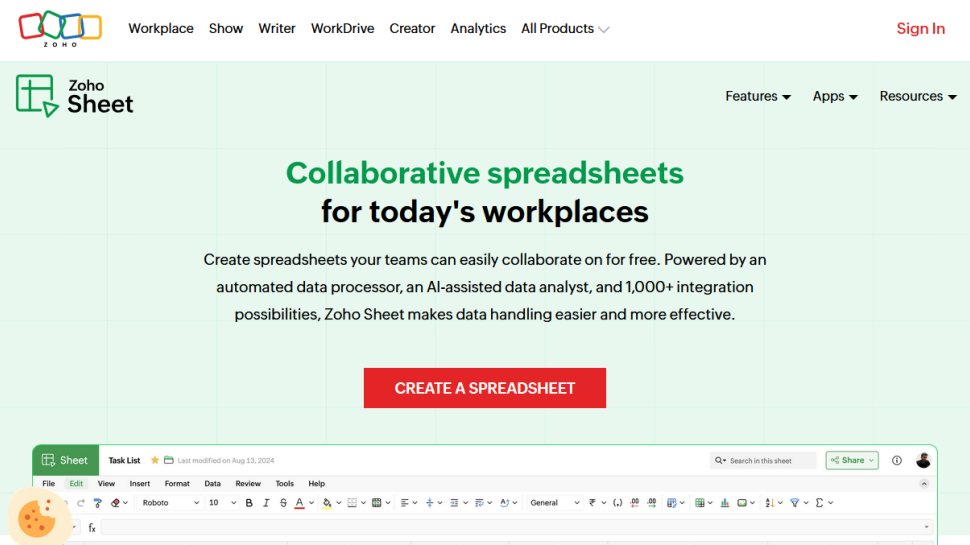This screenshot has width=970, height=545.
Task: Open the General number format dropdown
Action: (554, 503)
